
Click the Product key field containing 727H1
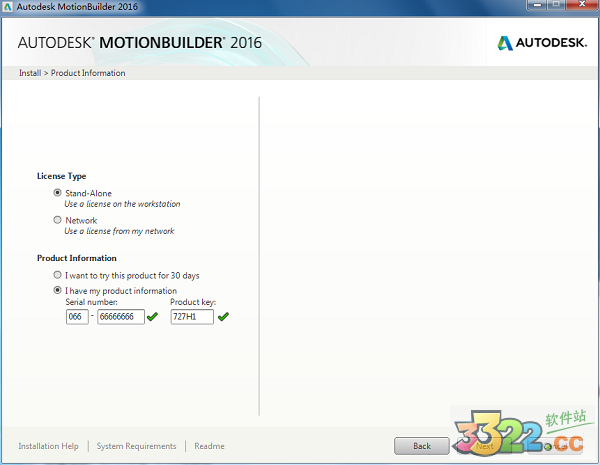[x=192, y=317]
